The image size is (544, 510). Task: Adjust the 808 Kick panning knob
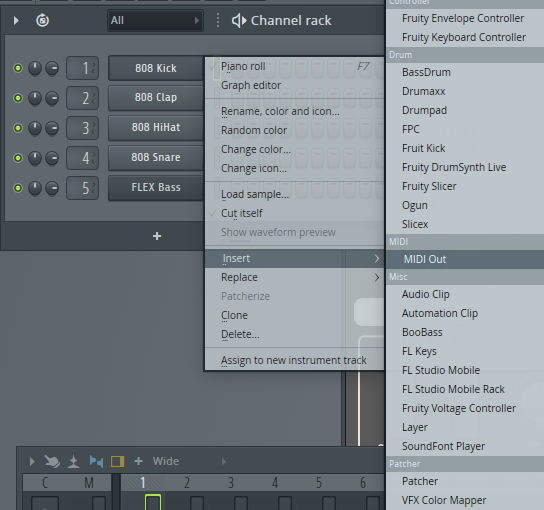click(35, 68)
